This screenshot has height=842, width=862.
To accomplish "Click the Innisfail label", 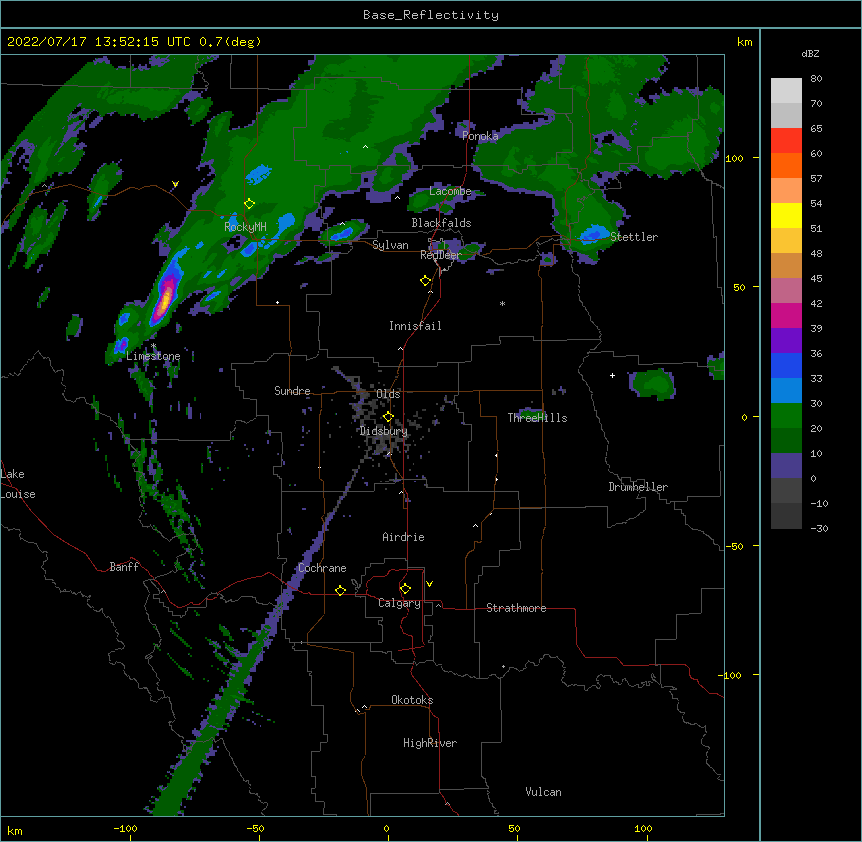I will coord(415,326).
